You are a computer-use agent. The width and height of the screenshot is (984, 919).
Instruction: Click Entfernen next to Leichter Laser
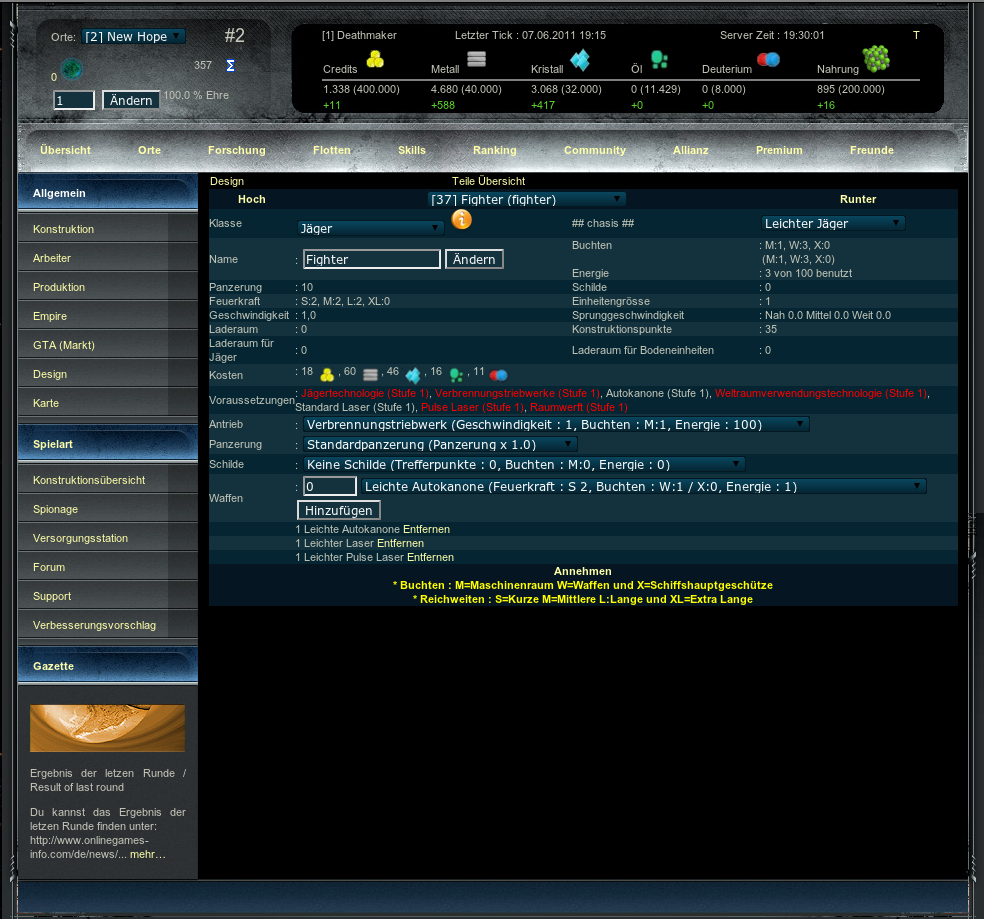(x=400, y=543)
